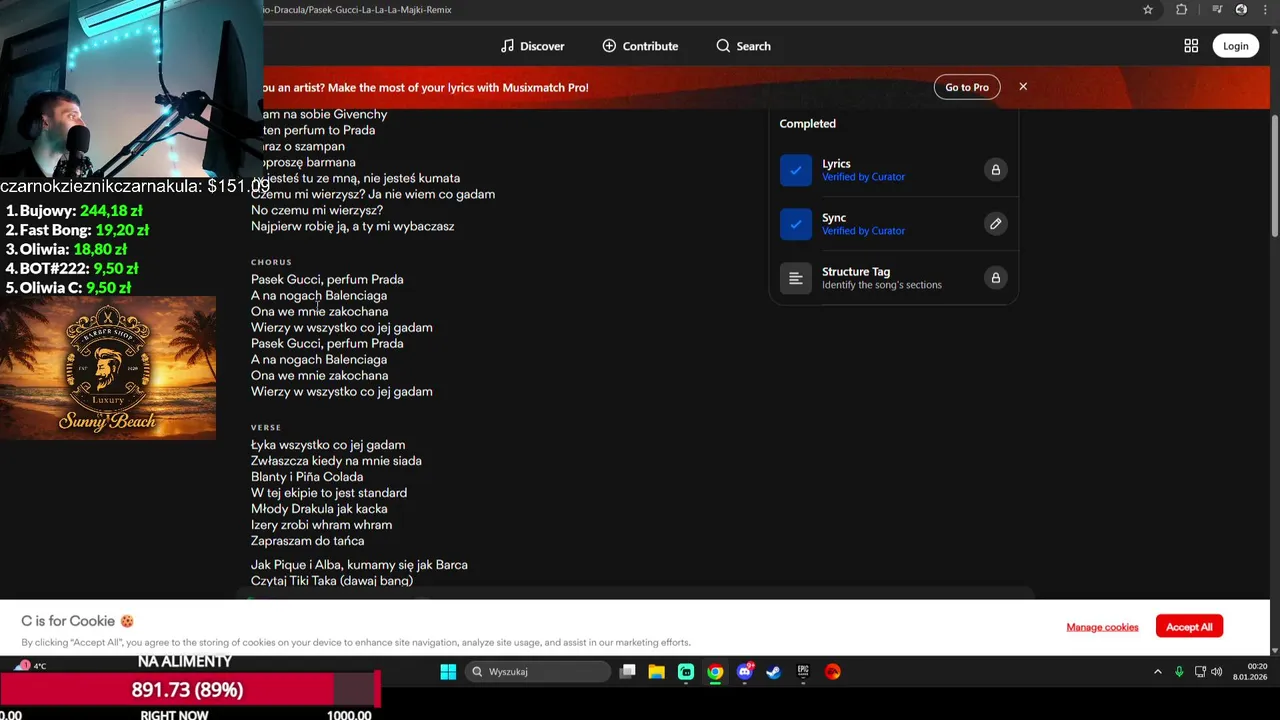Open the EA app from the taskbar
1280x720 pixels.
tap(832, 672)
